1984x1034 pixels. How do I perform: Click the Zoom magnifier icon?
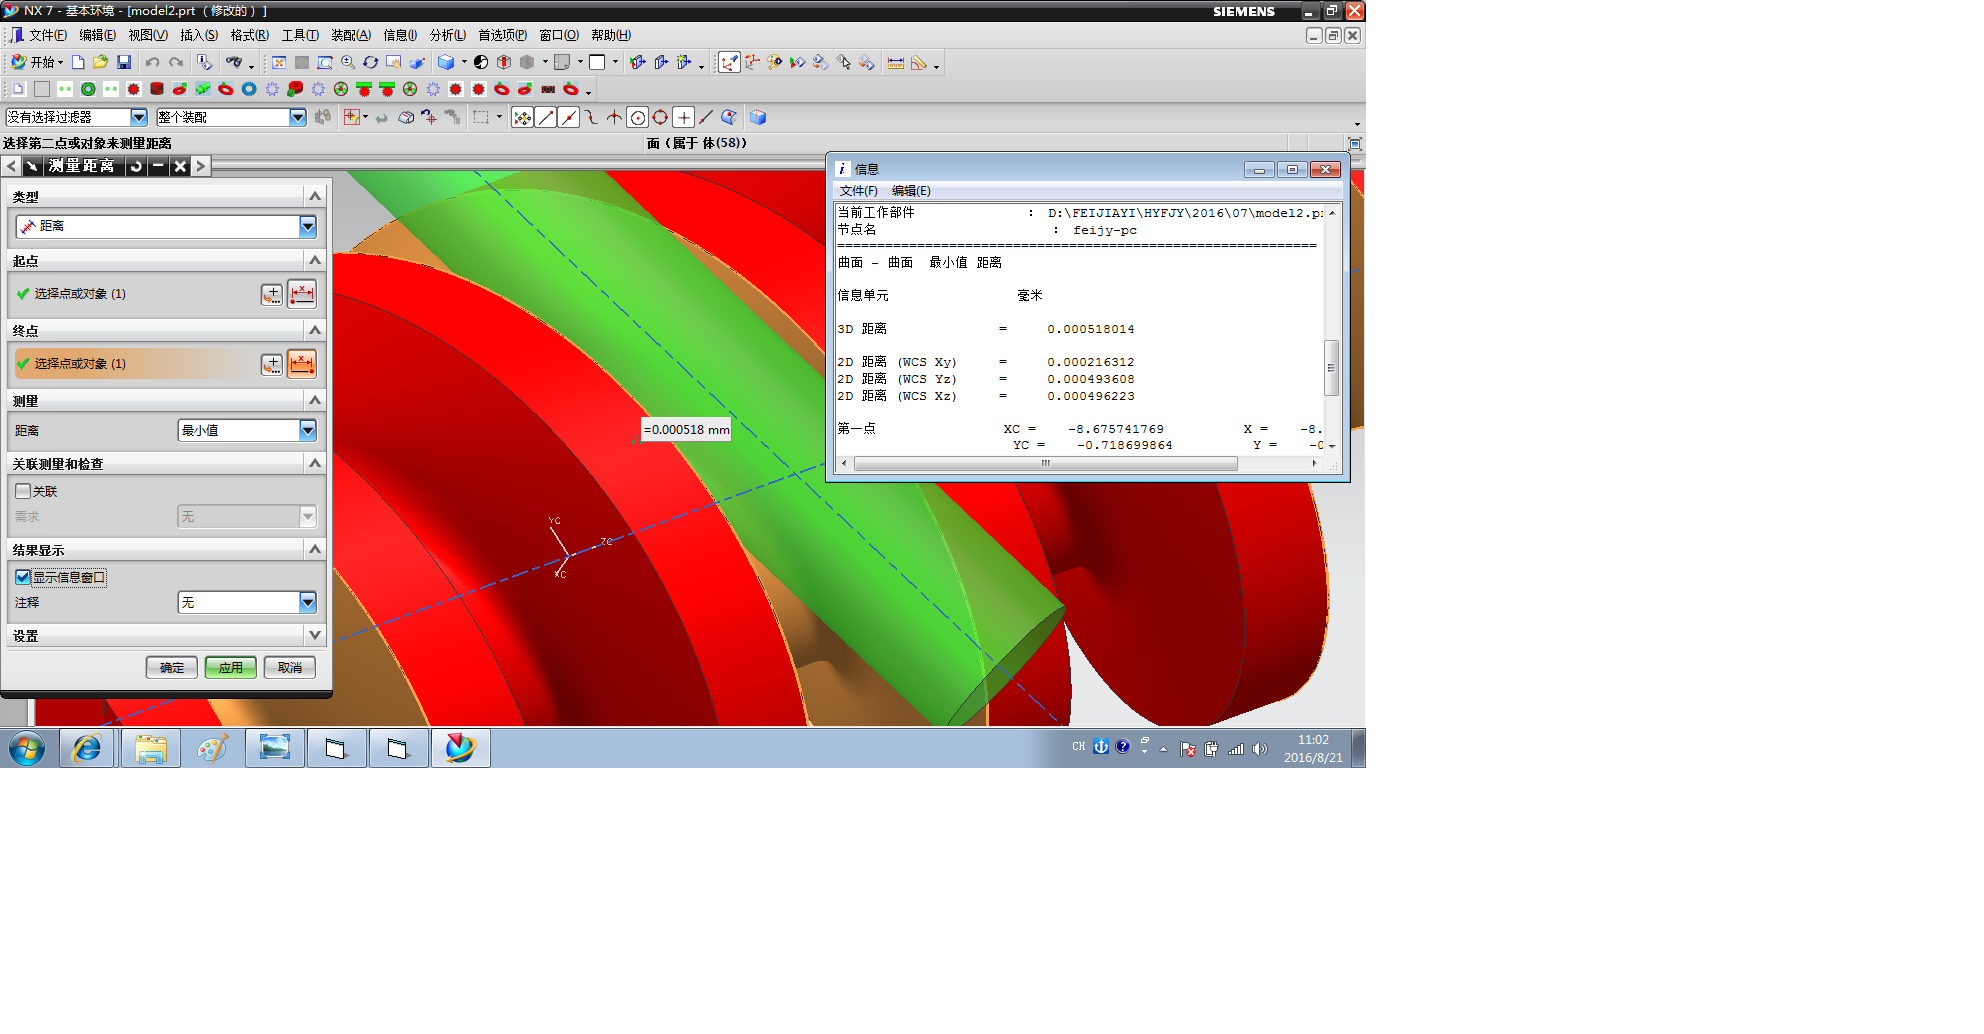pyautogui.click(x=348, y=62)
